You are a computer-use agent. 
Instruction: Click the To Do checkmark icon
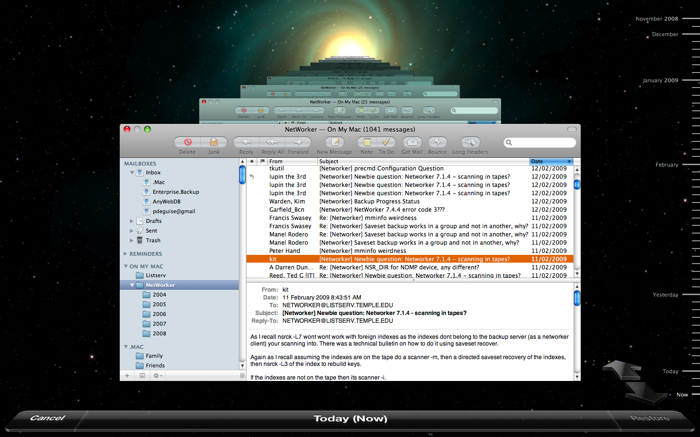[386, 142]
